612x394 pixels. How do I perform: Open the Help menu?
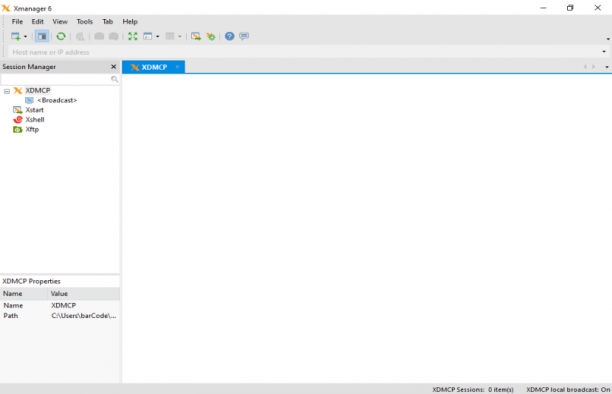click(x=130, y=21)
